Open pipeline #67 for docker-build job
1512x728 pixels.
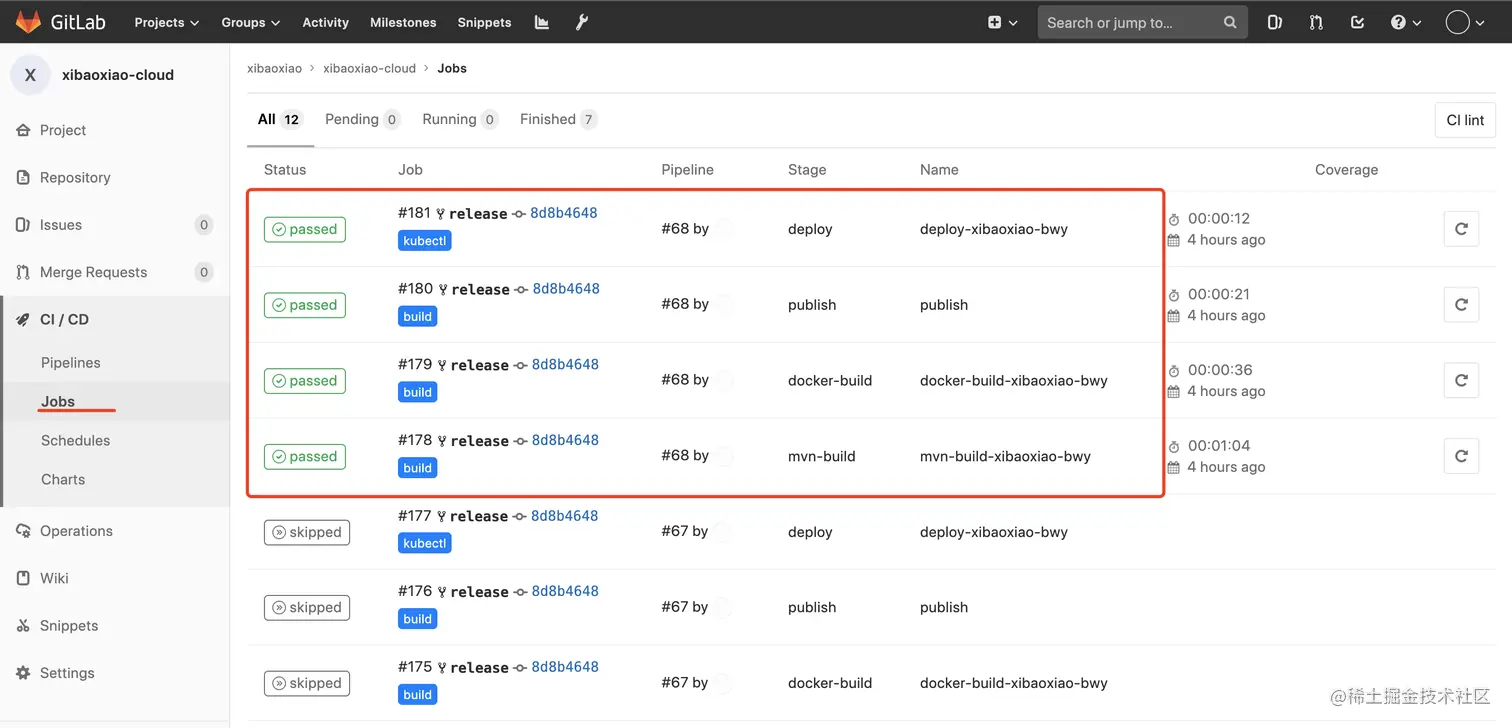pos(675,683)
